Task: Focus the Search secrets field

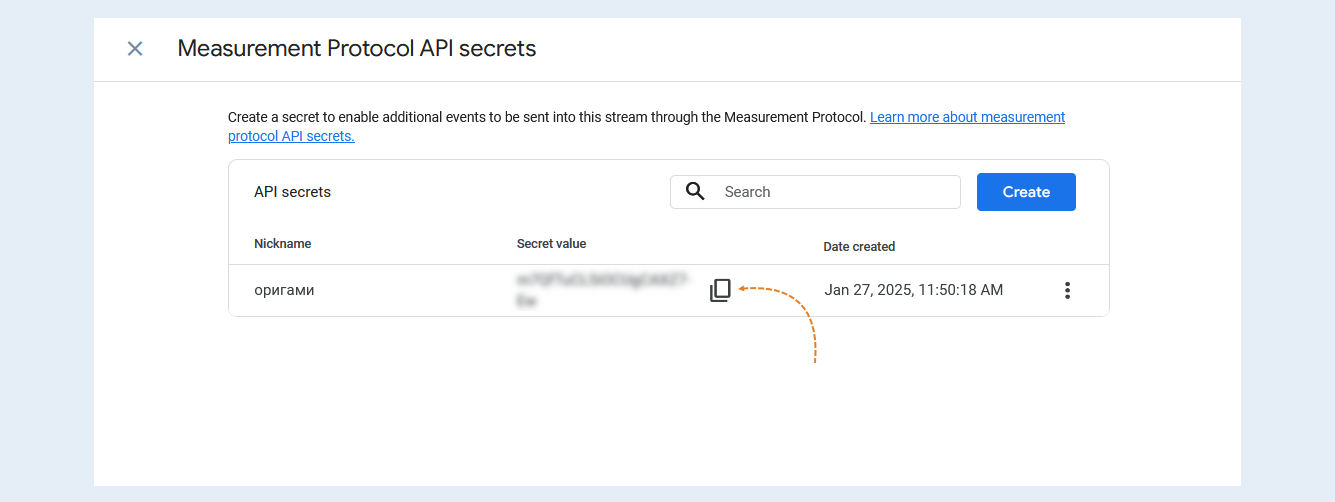Action: pos(815,192)
